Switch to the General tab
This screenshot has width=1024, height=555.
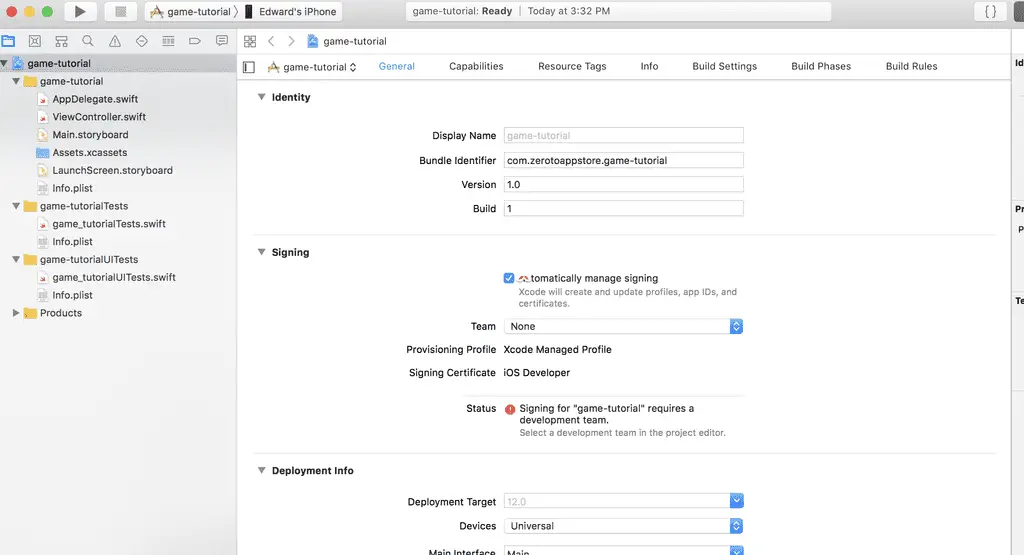pyautogui.click(x=396, y=66)
